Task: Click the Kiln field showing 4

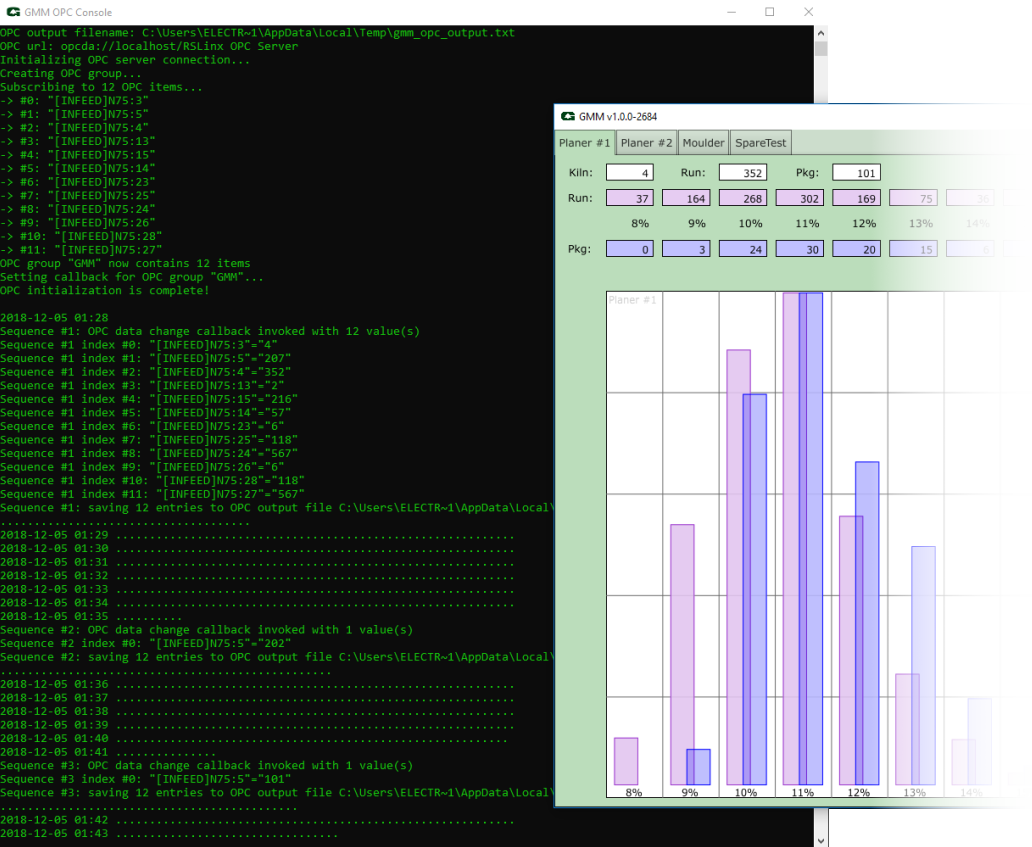Action: [629, 173]
